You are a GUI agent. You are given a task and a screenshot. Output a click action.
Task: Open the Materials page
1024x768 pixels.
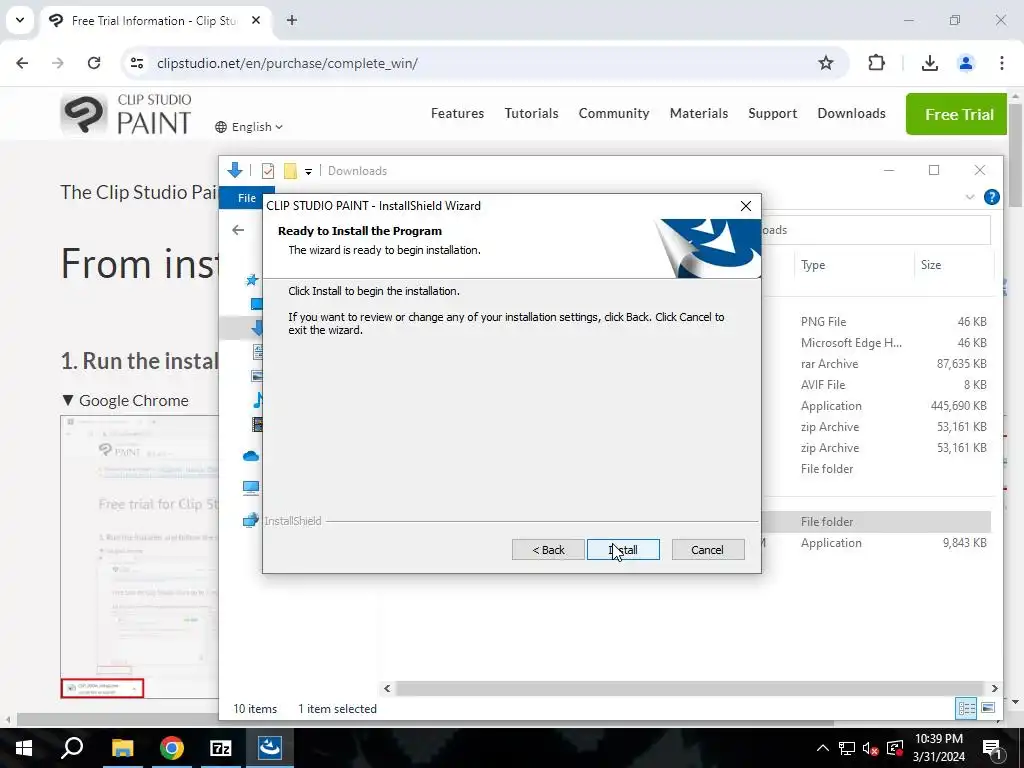tap(699, 113)
